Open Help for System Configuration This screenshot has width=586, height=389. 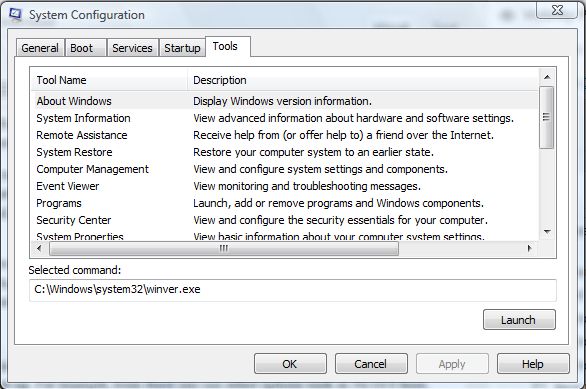tap(533, 364)
